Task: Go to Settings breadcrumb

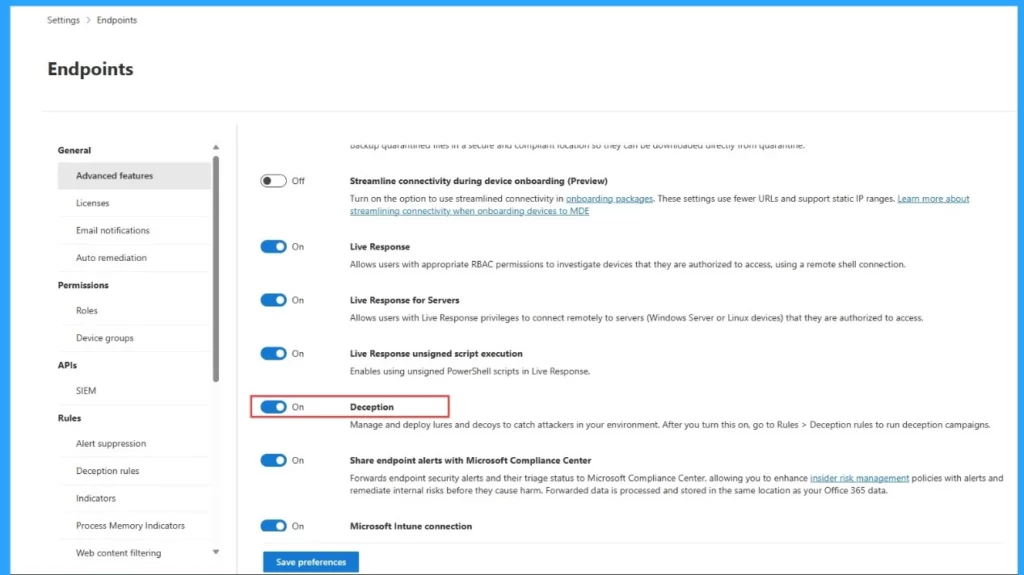Action: (x=63, y=20)
